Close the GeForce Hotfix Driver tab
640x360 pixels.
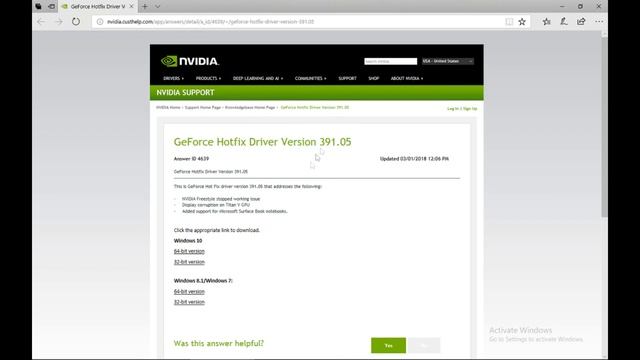click(x=131, y=7)
